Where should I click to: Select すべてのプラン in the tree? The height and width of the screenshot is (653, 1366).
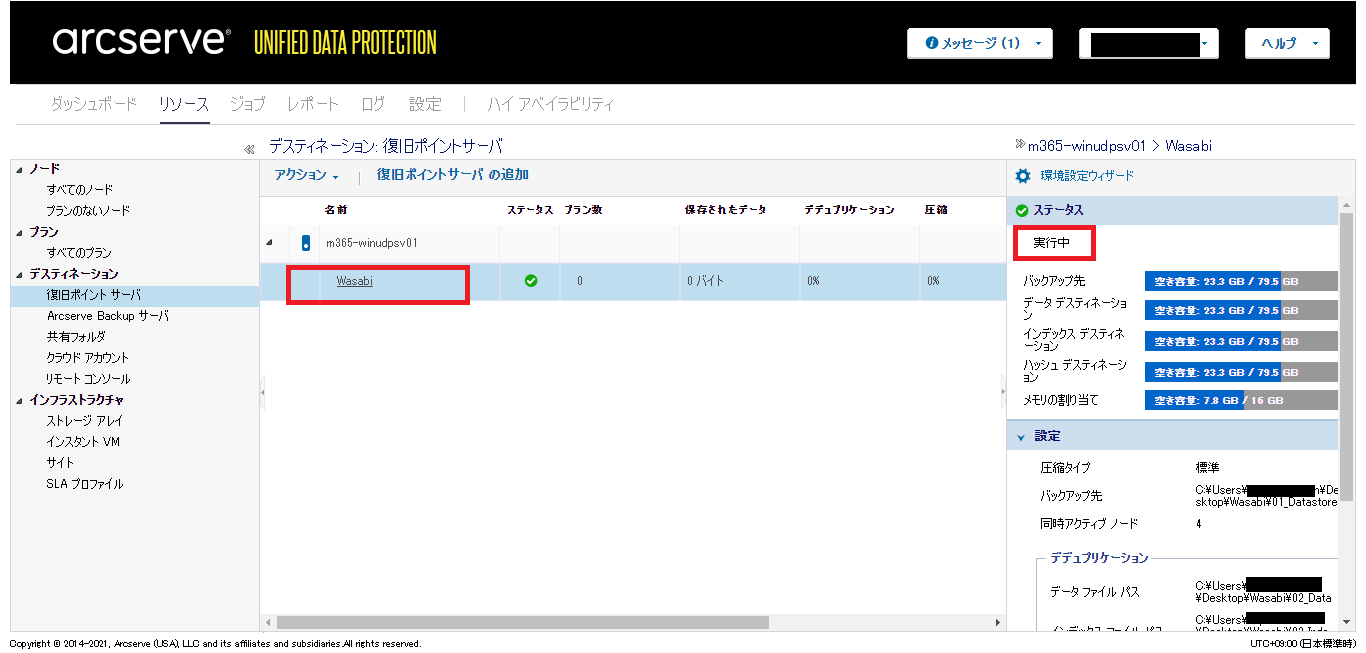tap(79, 253)
